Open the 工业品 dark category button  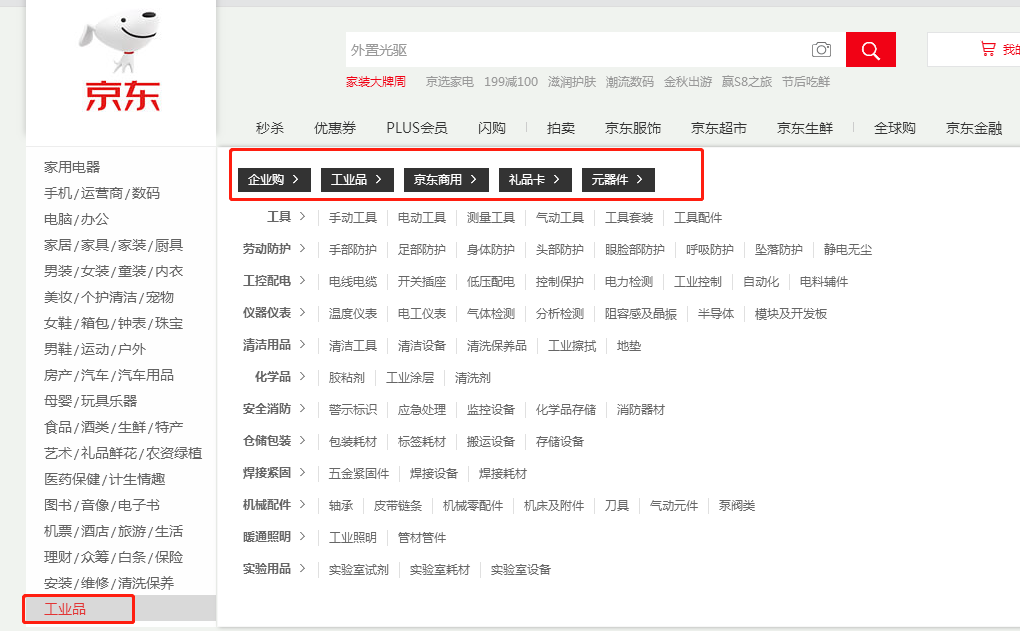[x=357, y=180]
